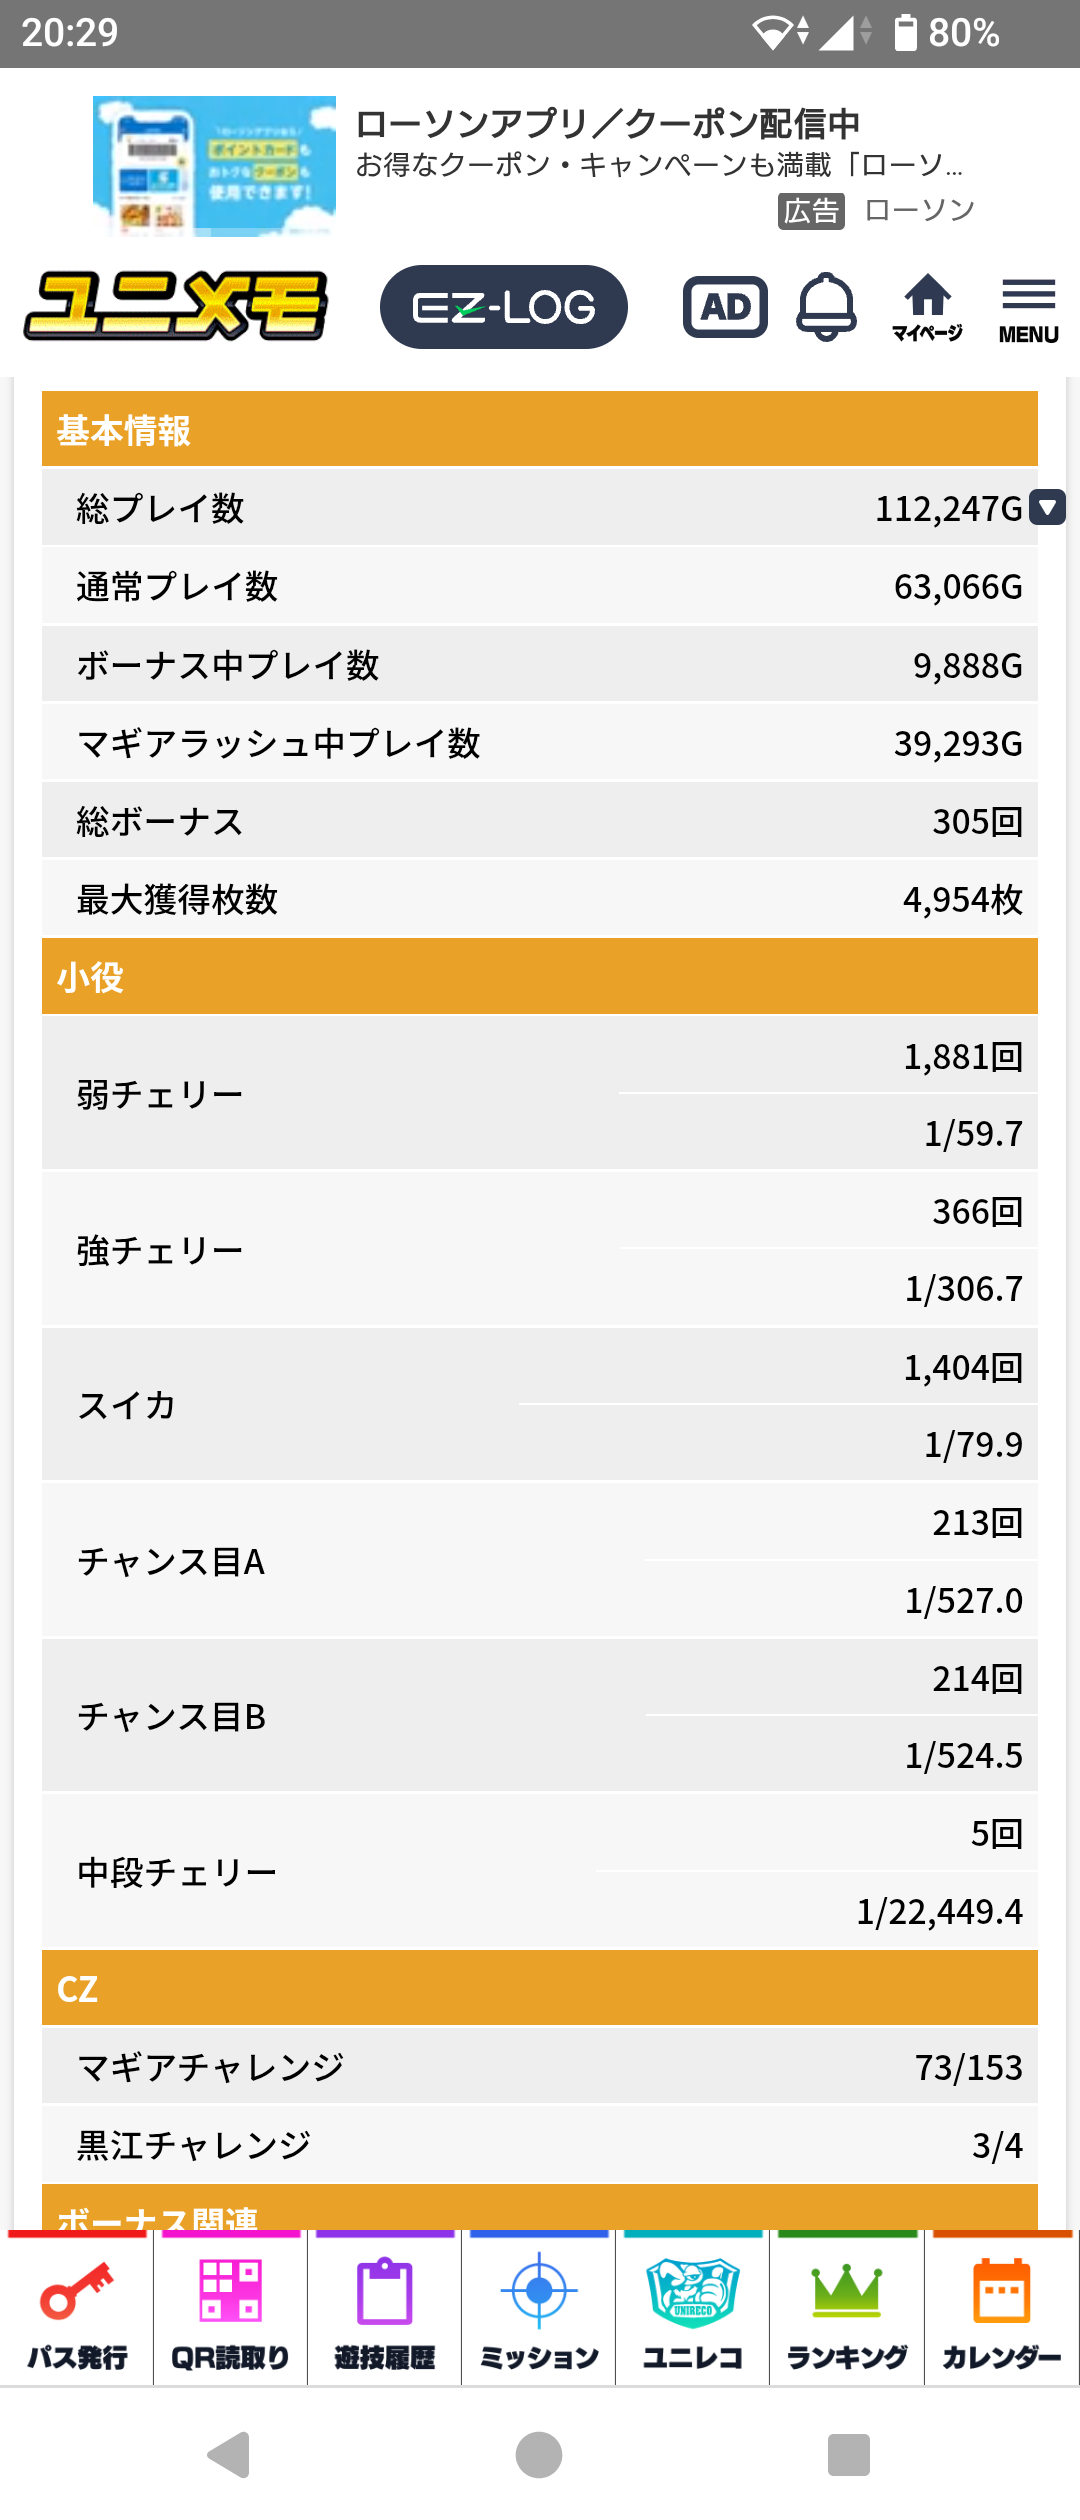Screen dimensions: 1080x2520
Task: Open ローソンアプリ/クーポン配信中 ad headline
Action: [608, 124]
